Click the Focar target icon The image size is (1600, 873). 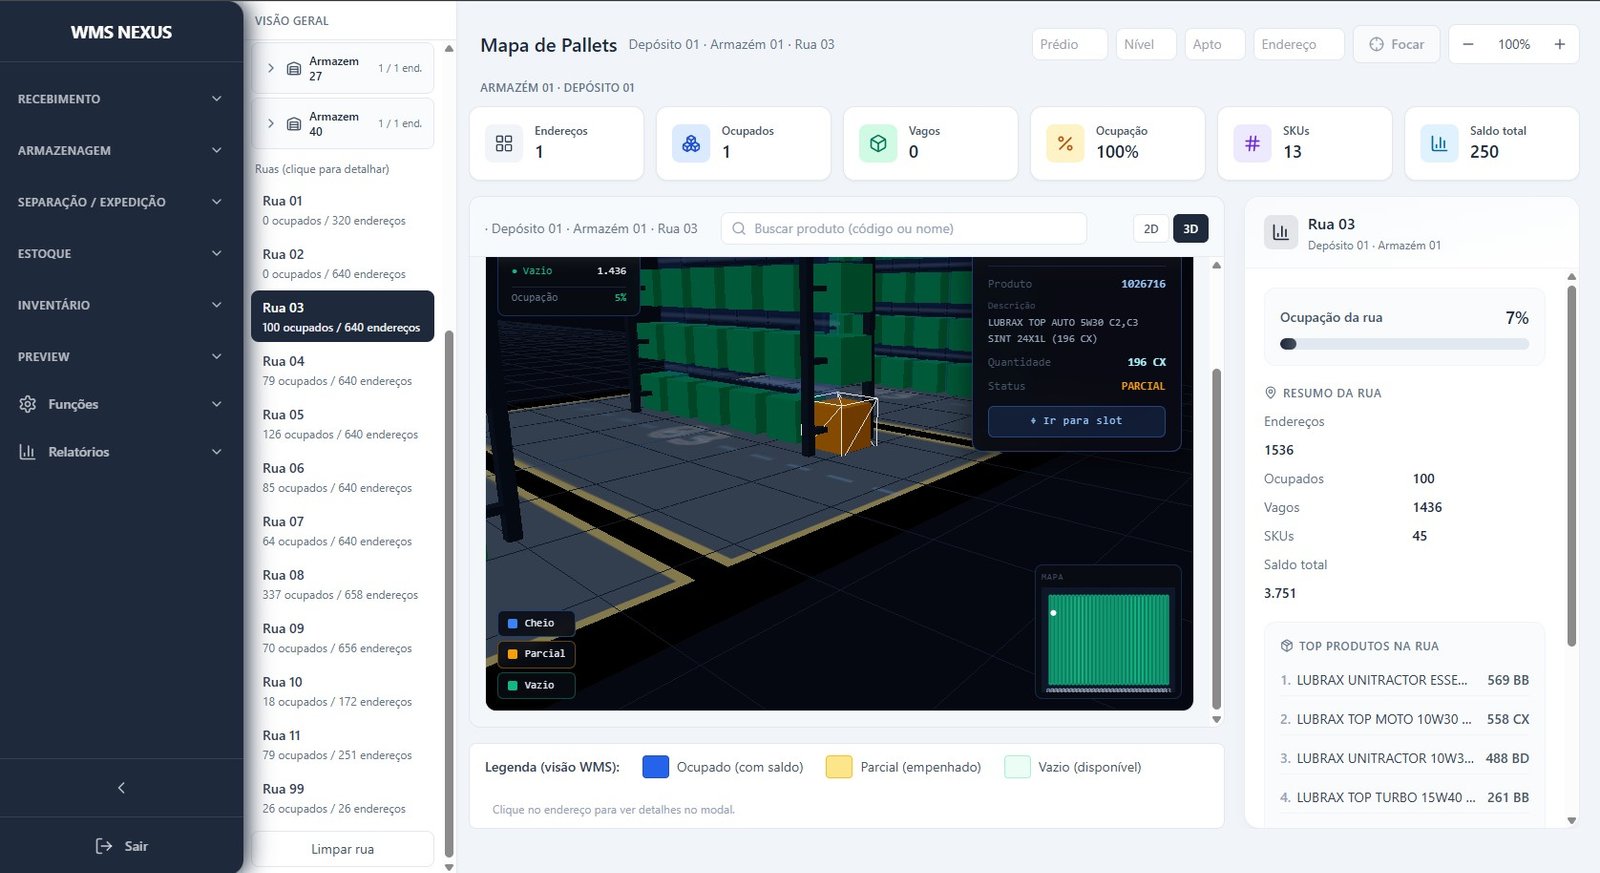click(1376, 44)
